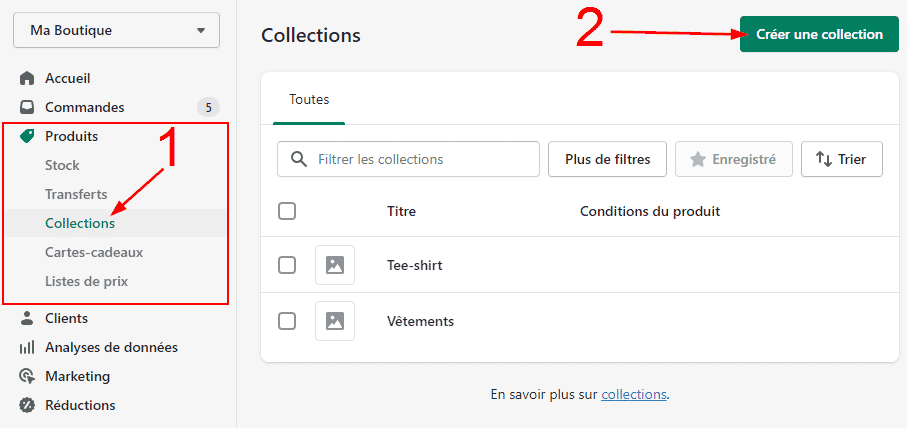The height and width of the screenshot is (428, 907).
Task: Check the Vêtements collection checkbox
Action: (x=287, y=321)
